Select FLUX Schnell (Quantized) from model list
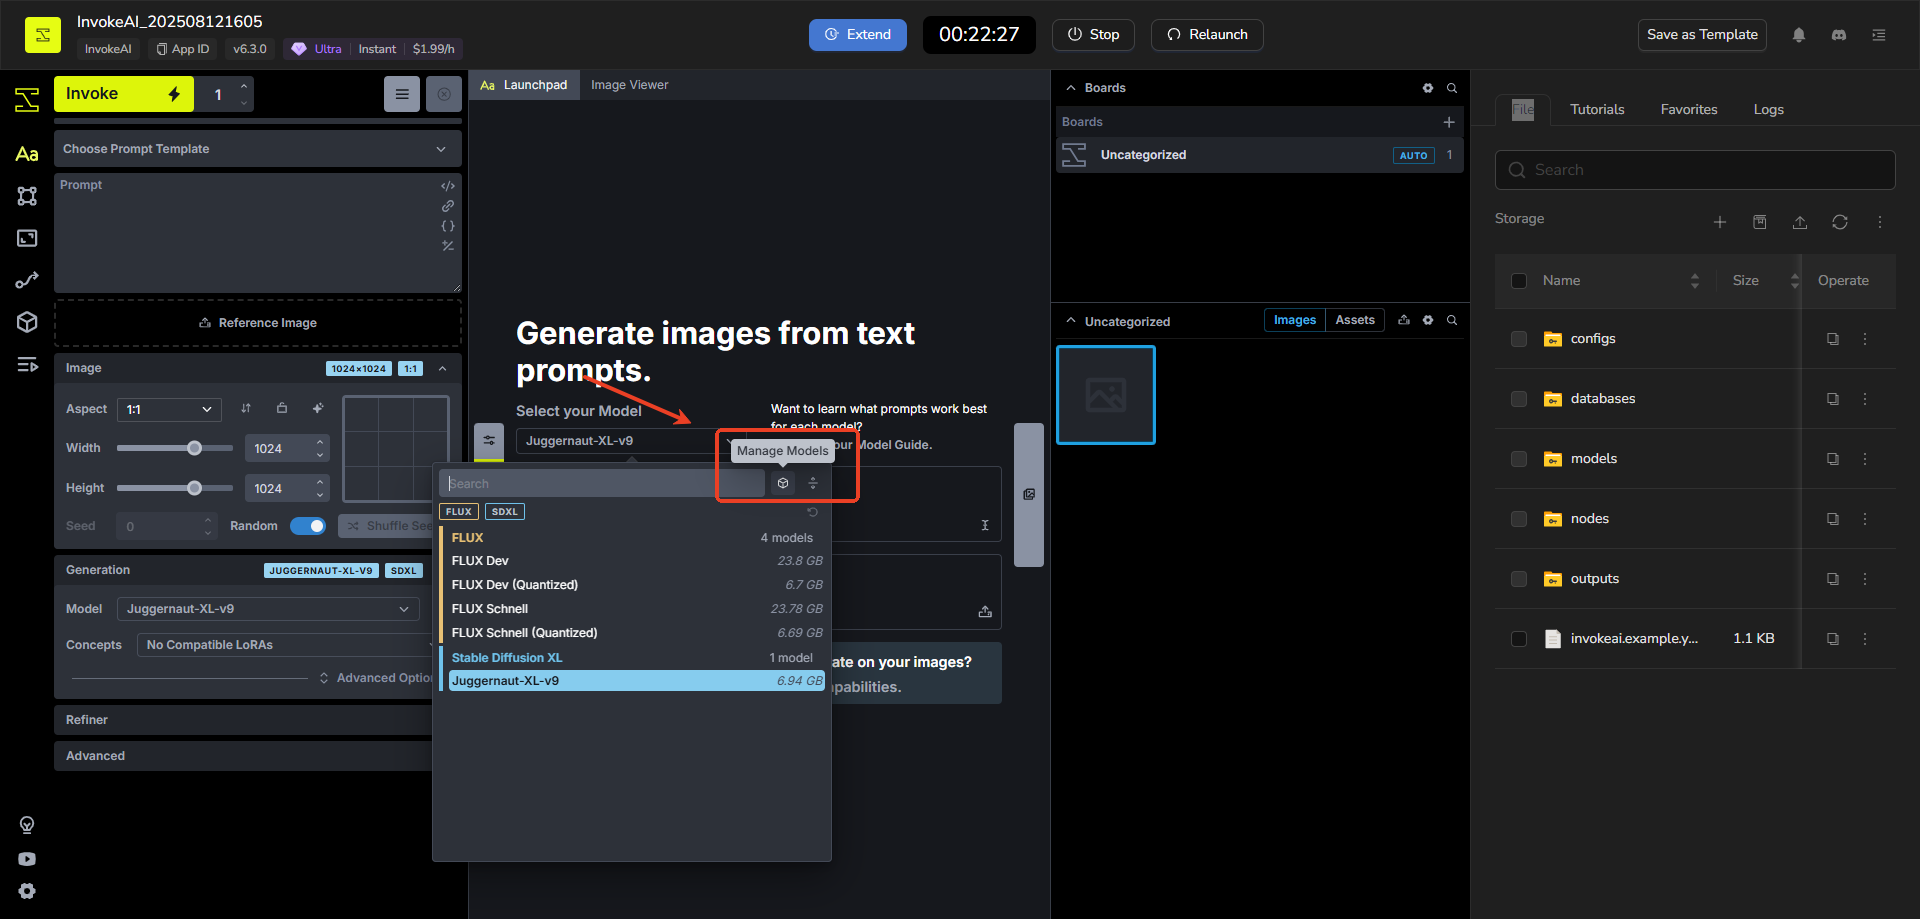1920x919 pixels. pyautogui.click(x=636, y=633)
